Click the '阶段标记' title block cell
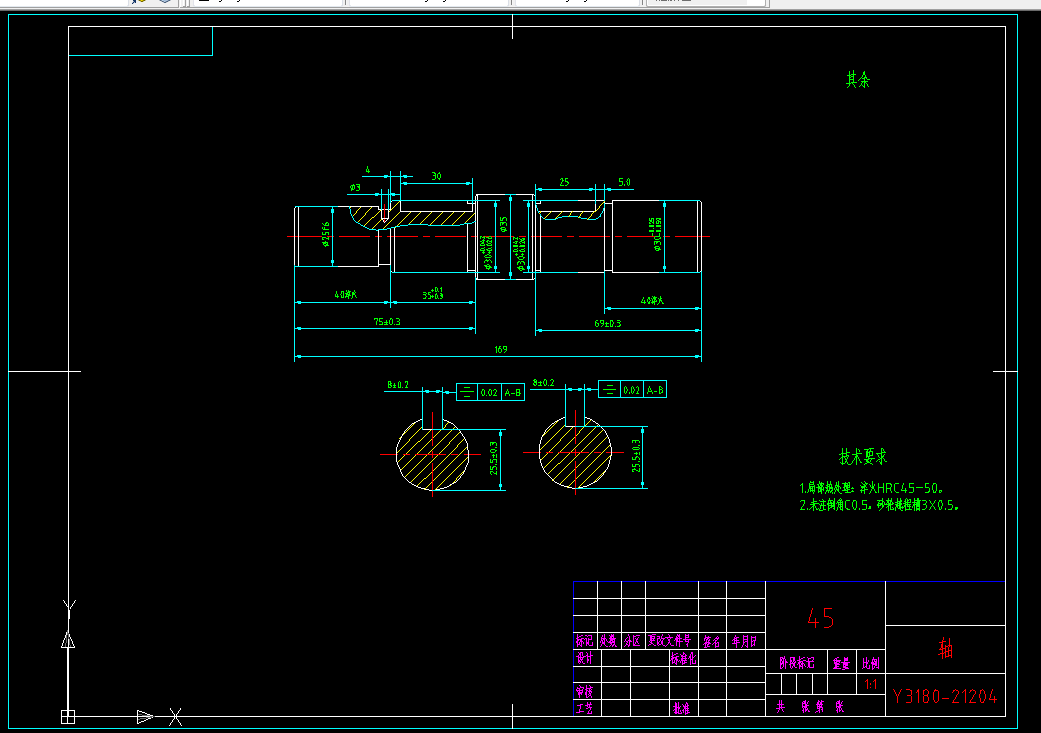Screen dimensions: 1041x733 (796, 663)
